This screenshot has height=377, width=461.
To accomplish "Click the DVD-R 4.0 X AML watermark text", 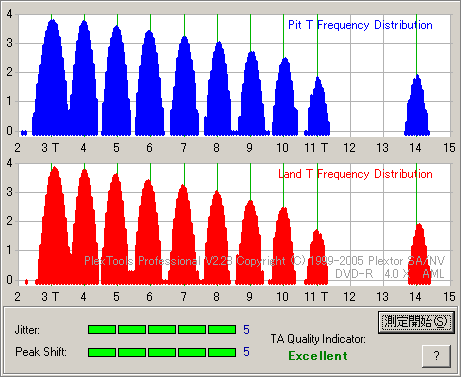I will click(x=390, y=274).
